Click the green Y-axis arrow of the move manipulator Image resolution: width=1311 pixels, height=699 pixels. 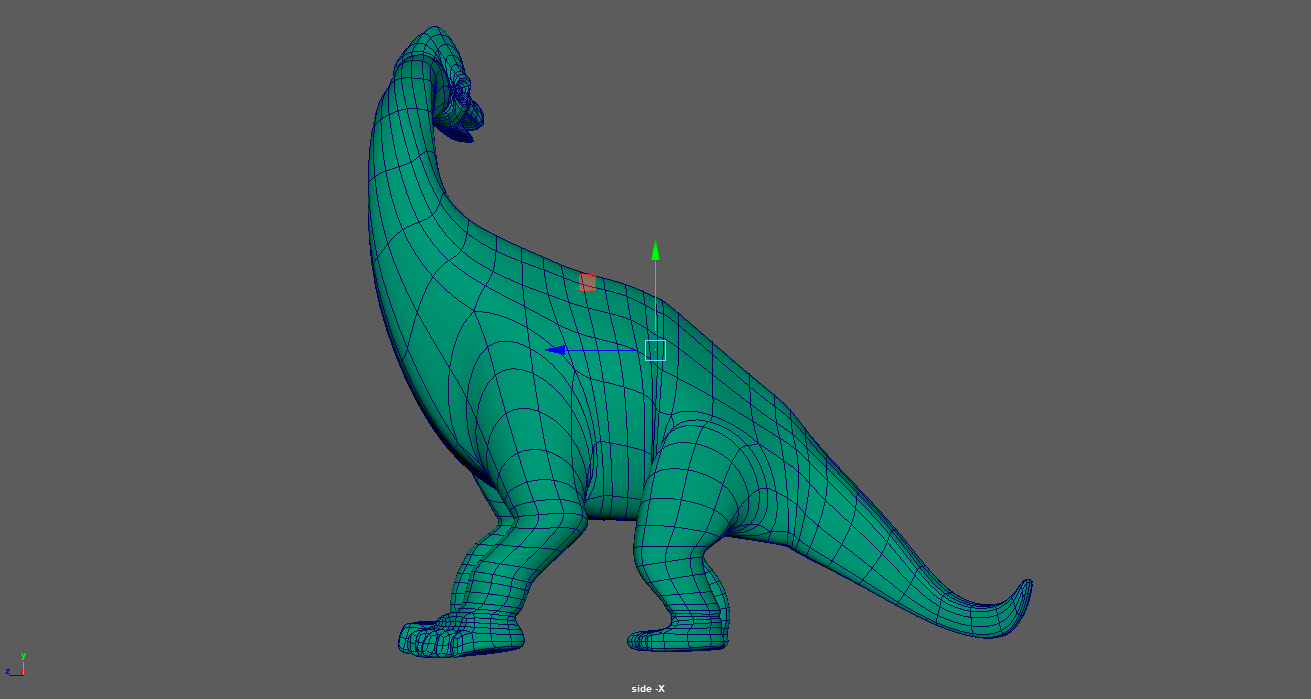pyautogui.click(x=655, y=250)
